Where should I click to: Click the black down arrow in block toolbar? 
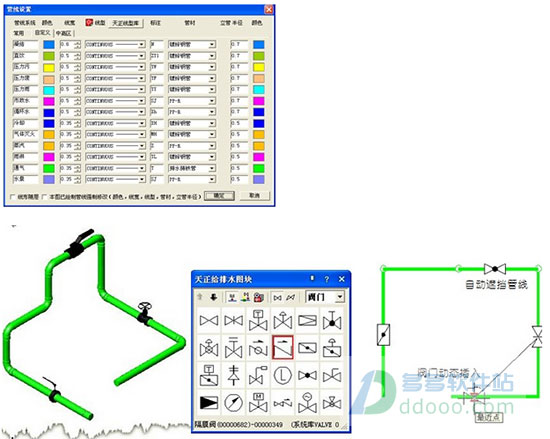click(x=214, y=297)
